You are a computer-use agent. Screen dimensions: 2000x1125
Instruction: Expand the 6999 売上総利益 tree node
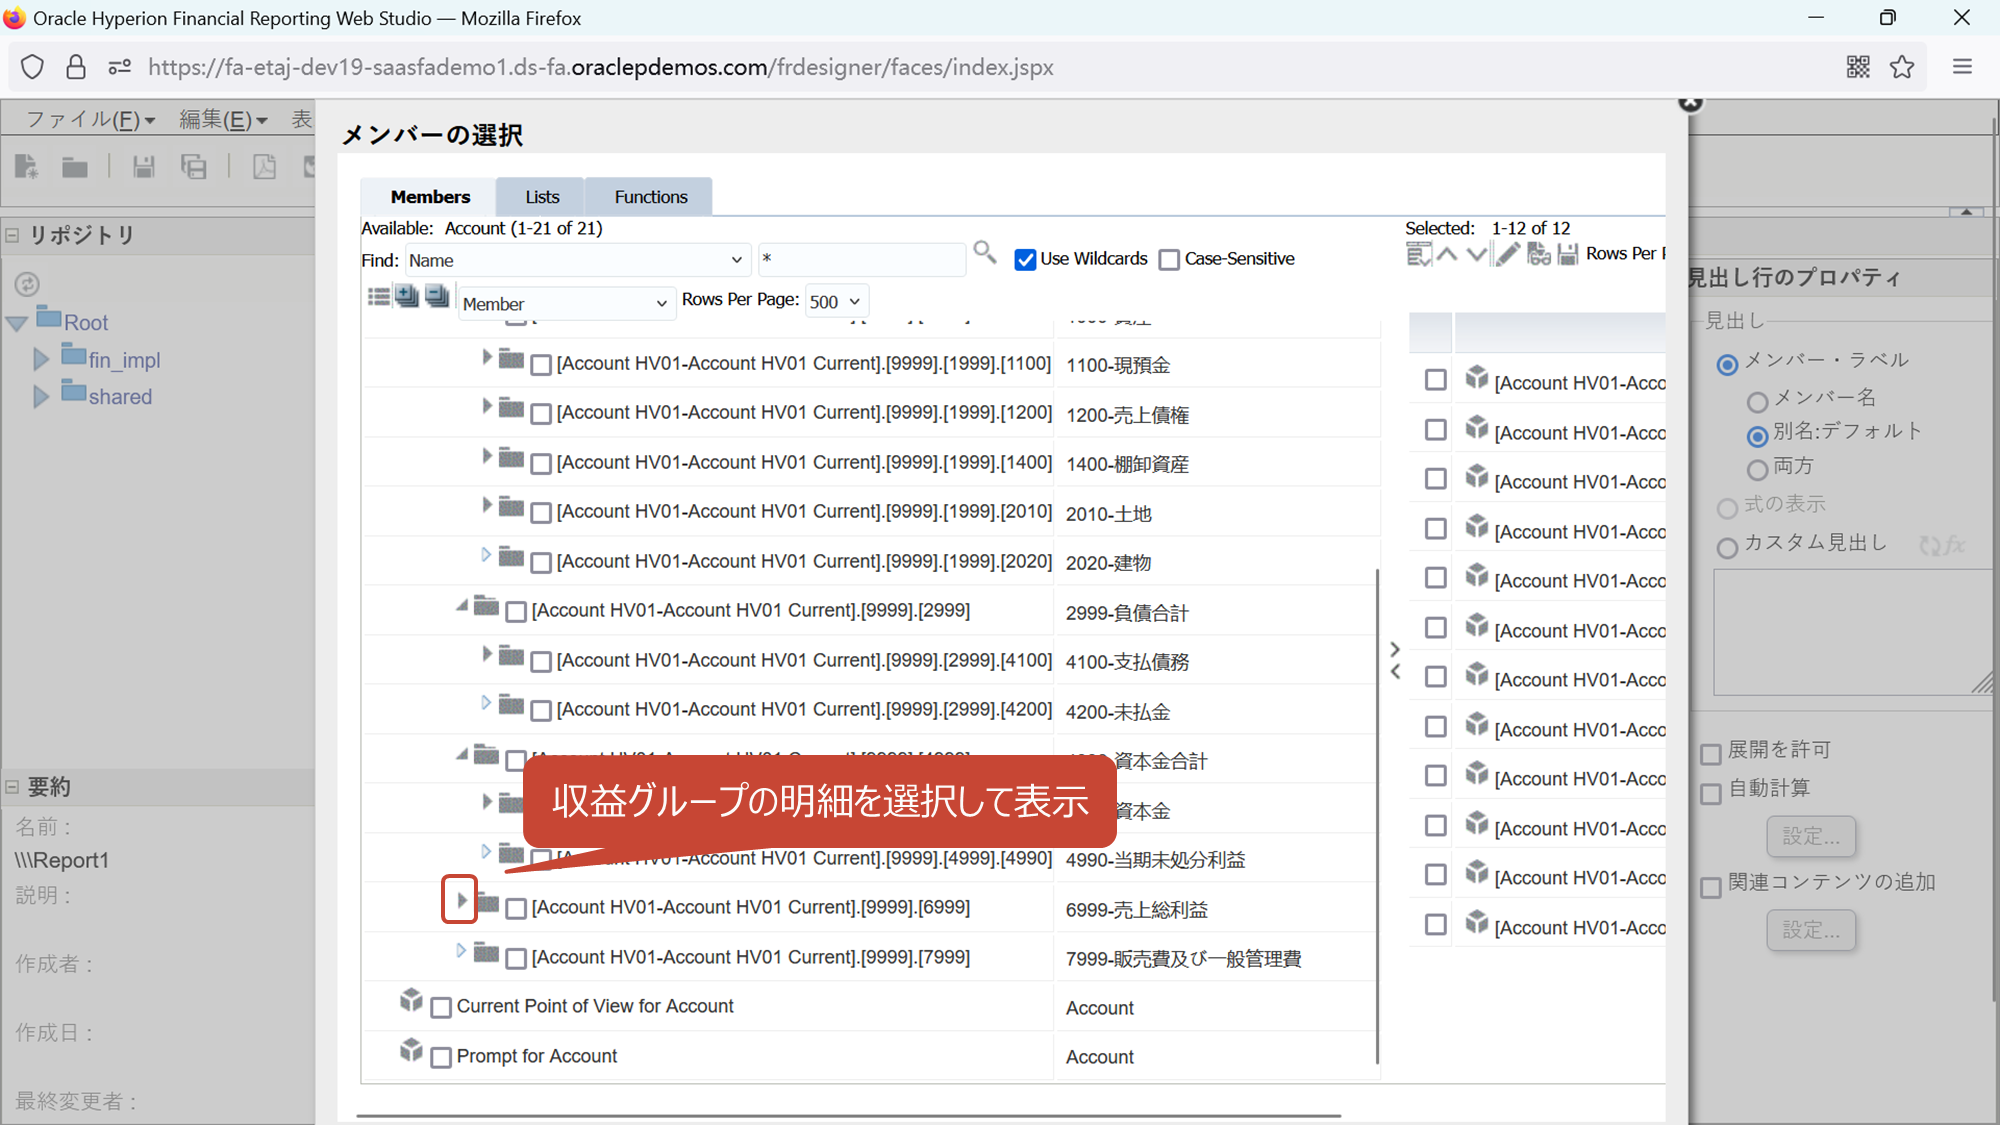pyautogui.click(x=460, y=899)
